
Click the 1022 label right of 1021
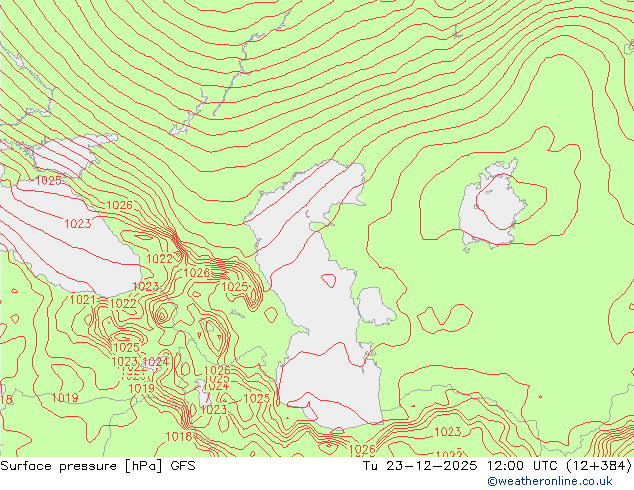pos(123,303)
